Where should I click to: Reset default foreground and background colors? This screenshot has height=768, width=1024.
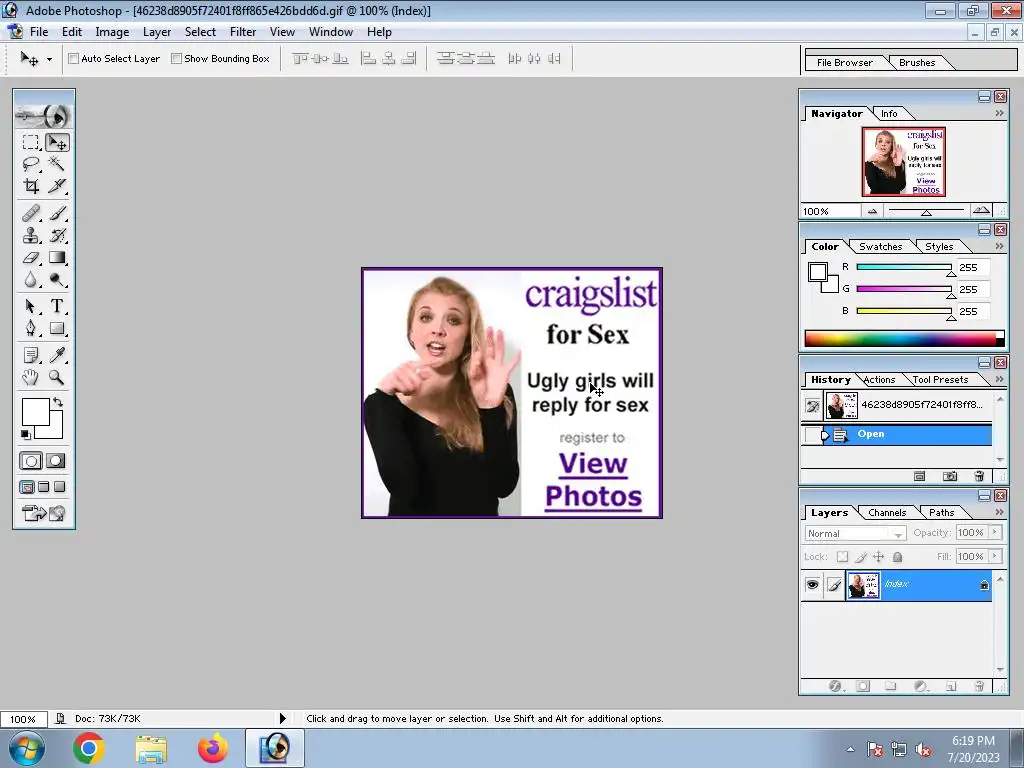(25, 434)
